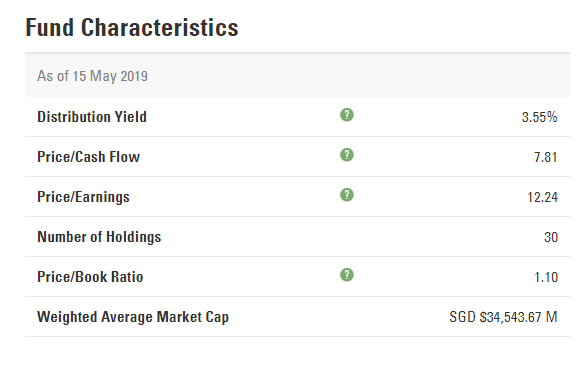Select the 1.10 price/book value
This screenshot has width=581, height=365.
pyautogui.click(x=546, y=277)
